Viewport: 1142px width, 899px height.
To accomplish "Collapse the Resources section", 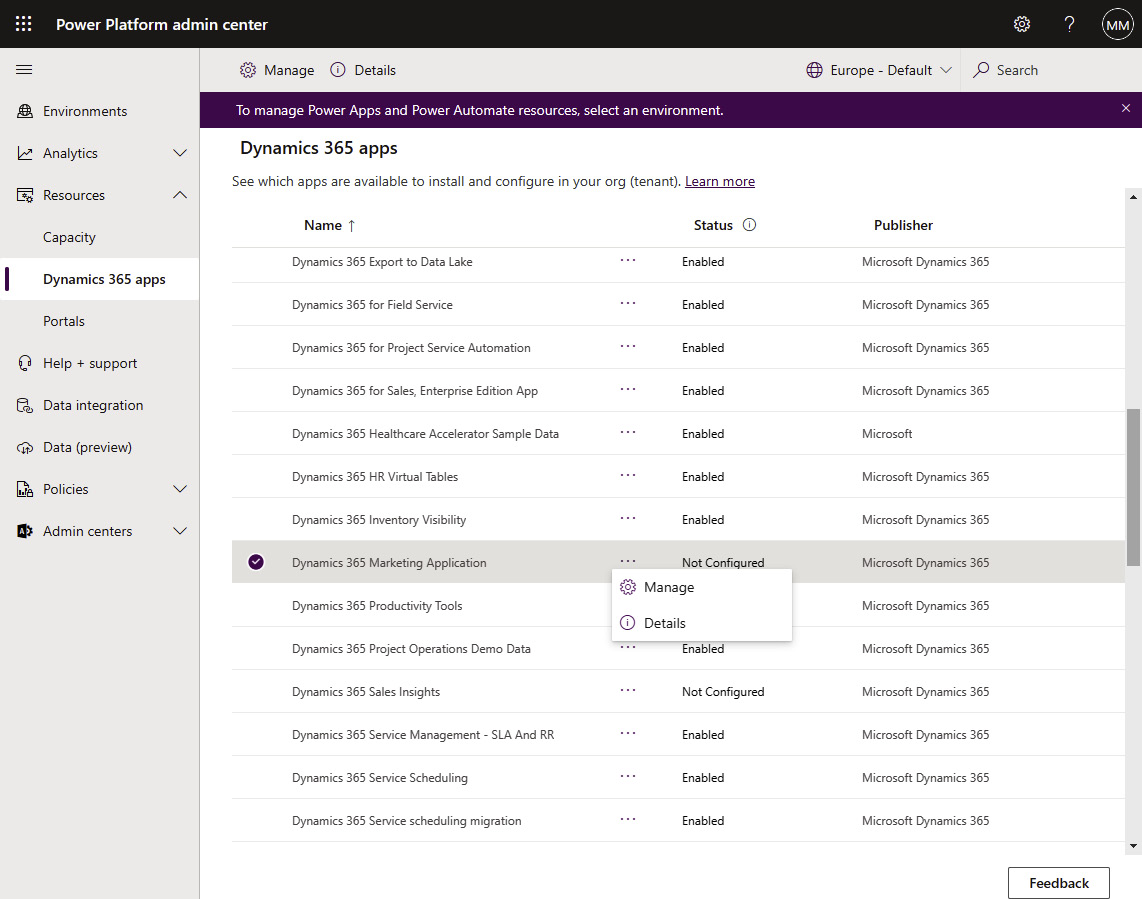I will (x=180, y=195).
